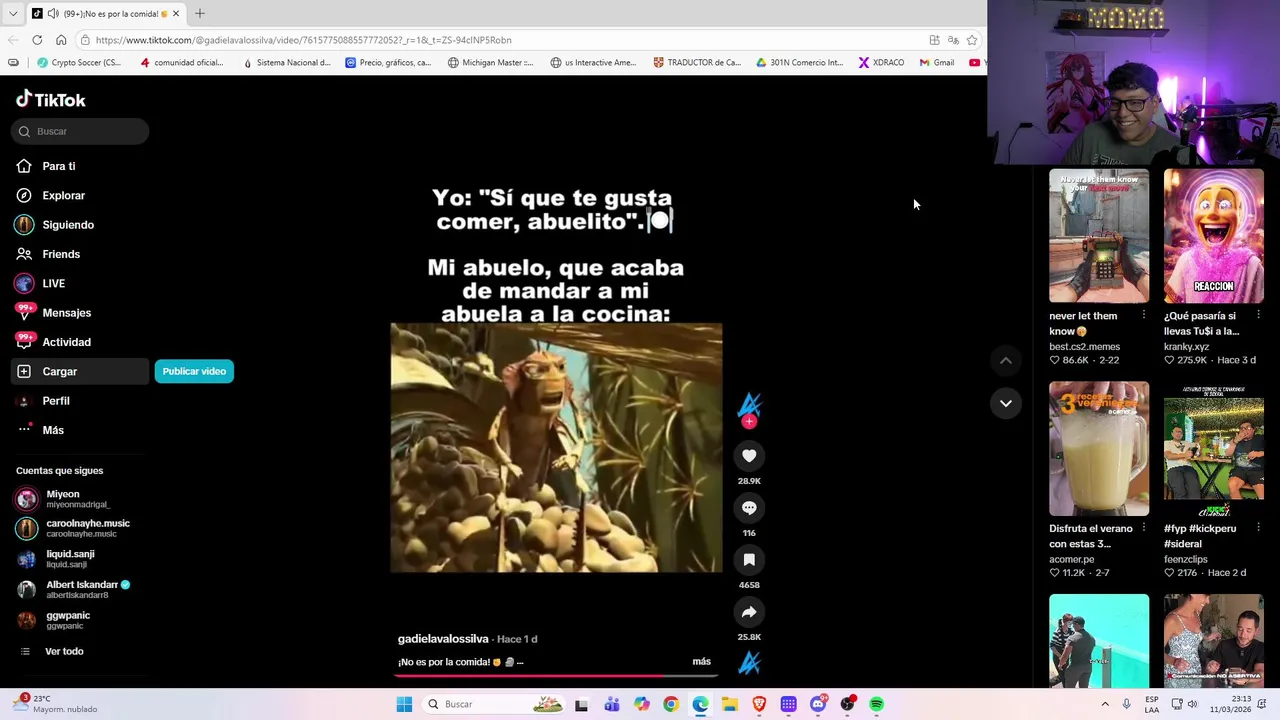Open the Para ti feed
This screenshot has width=1280, height=720.
[x=59, y=166]
